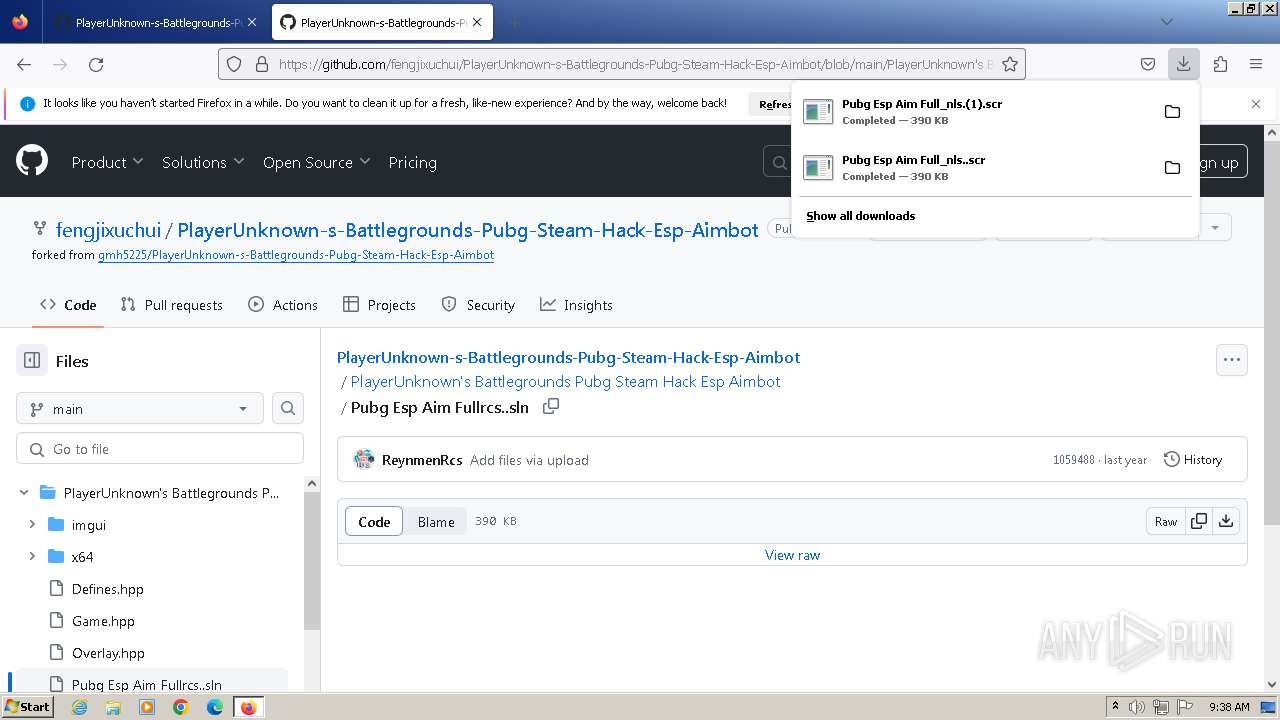This screenshot has height=720, width=1280.
Task: Expand Solutions menu in GitHub header
Action: point(203,162)
